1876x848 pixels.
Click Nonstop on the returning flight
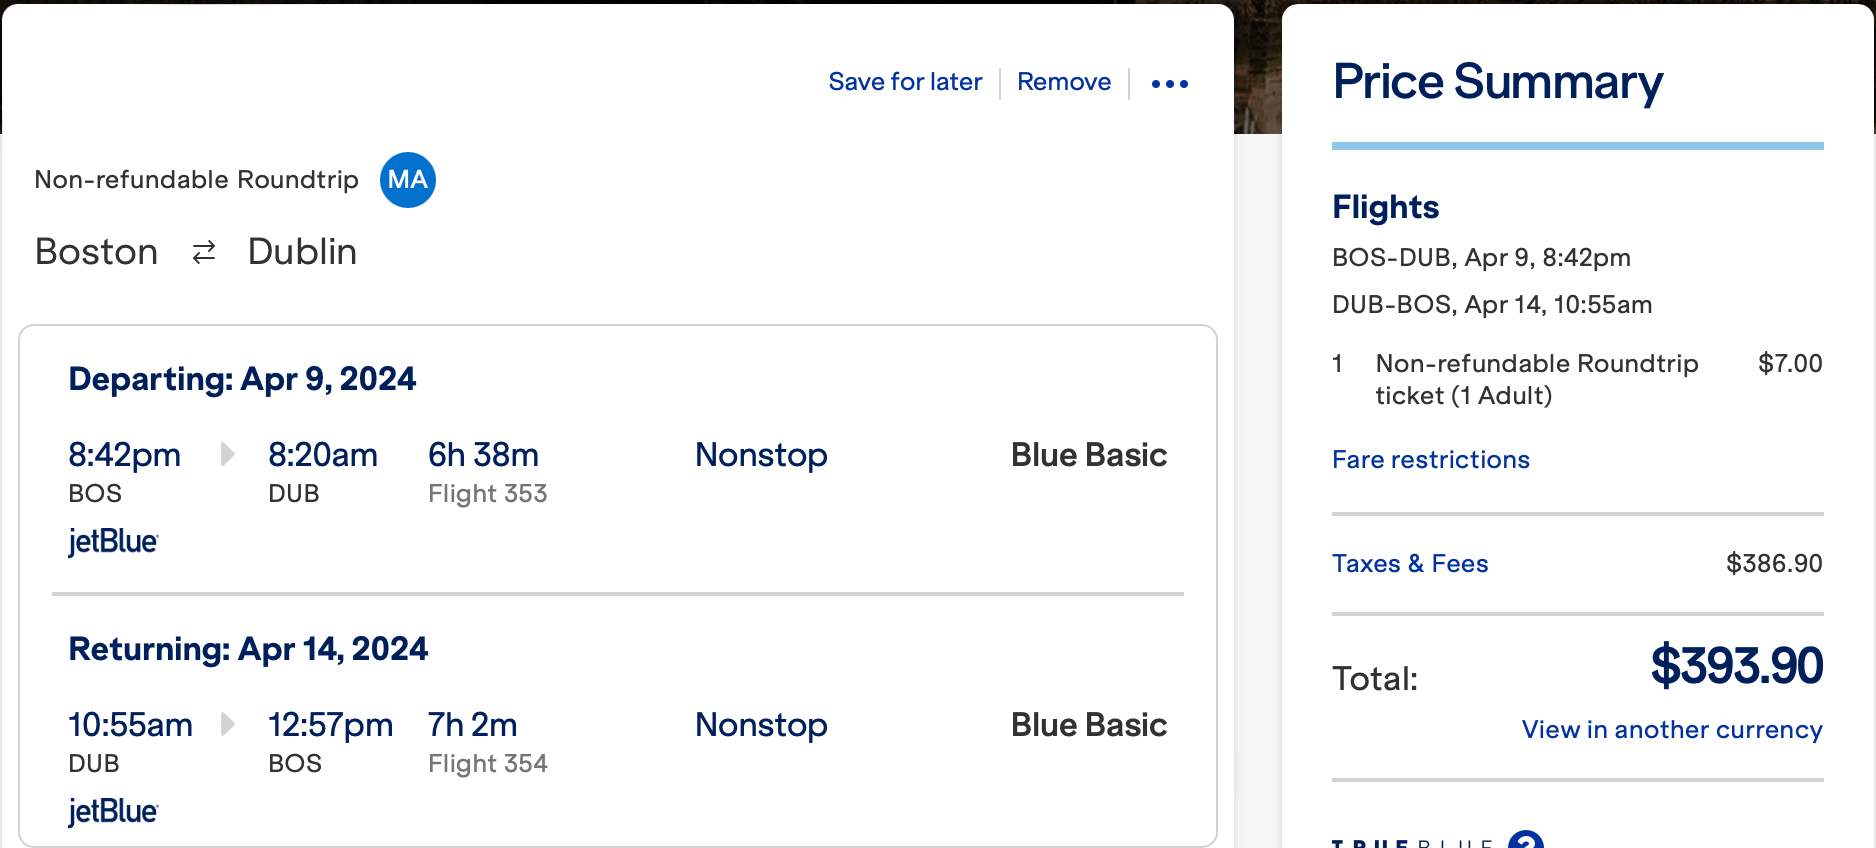(761, 725)
